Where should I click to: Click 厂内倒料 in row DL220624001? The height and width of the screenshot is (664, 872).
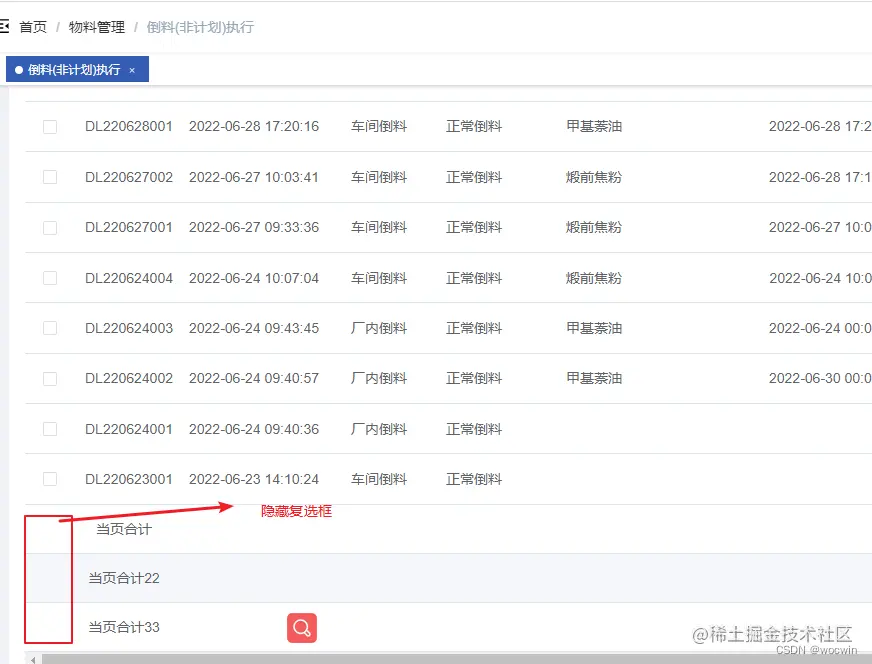click(x=379, y=429)
